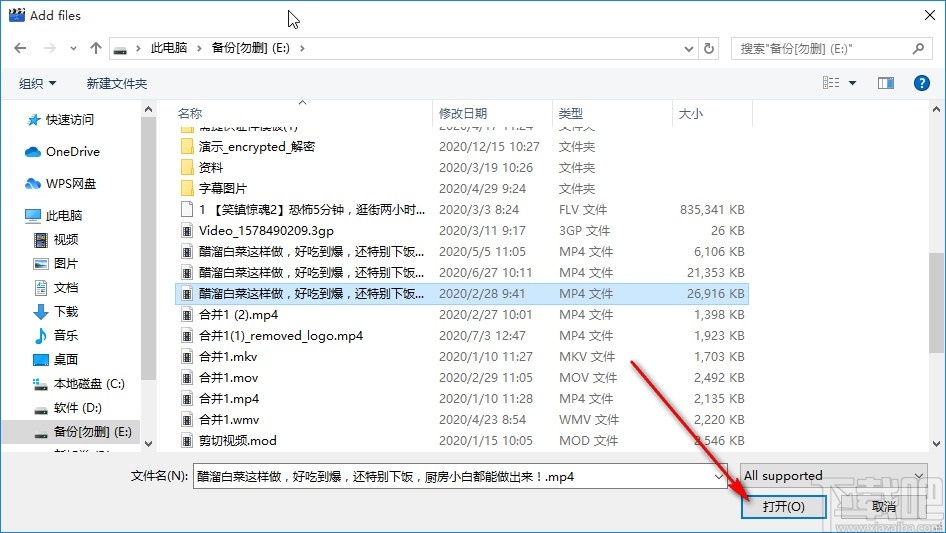This screenshot has width=946, height=533.
Task: Expand address bar history dropdown
Action: coord(688,48)
